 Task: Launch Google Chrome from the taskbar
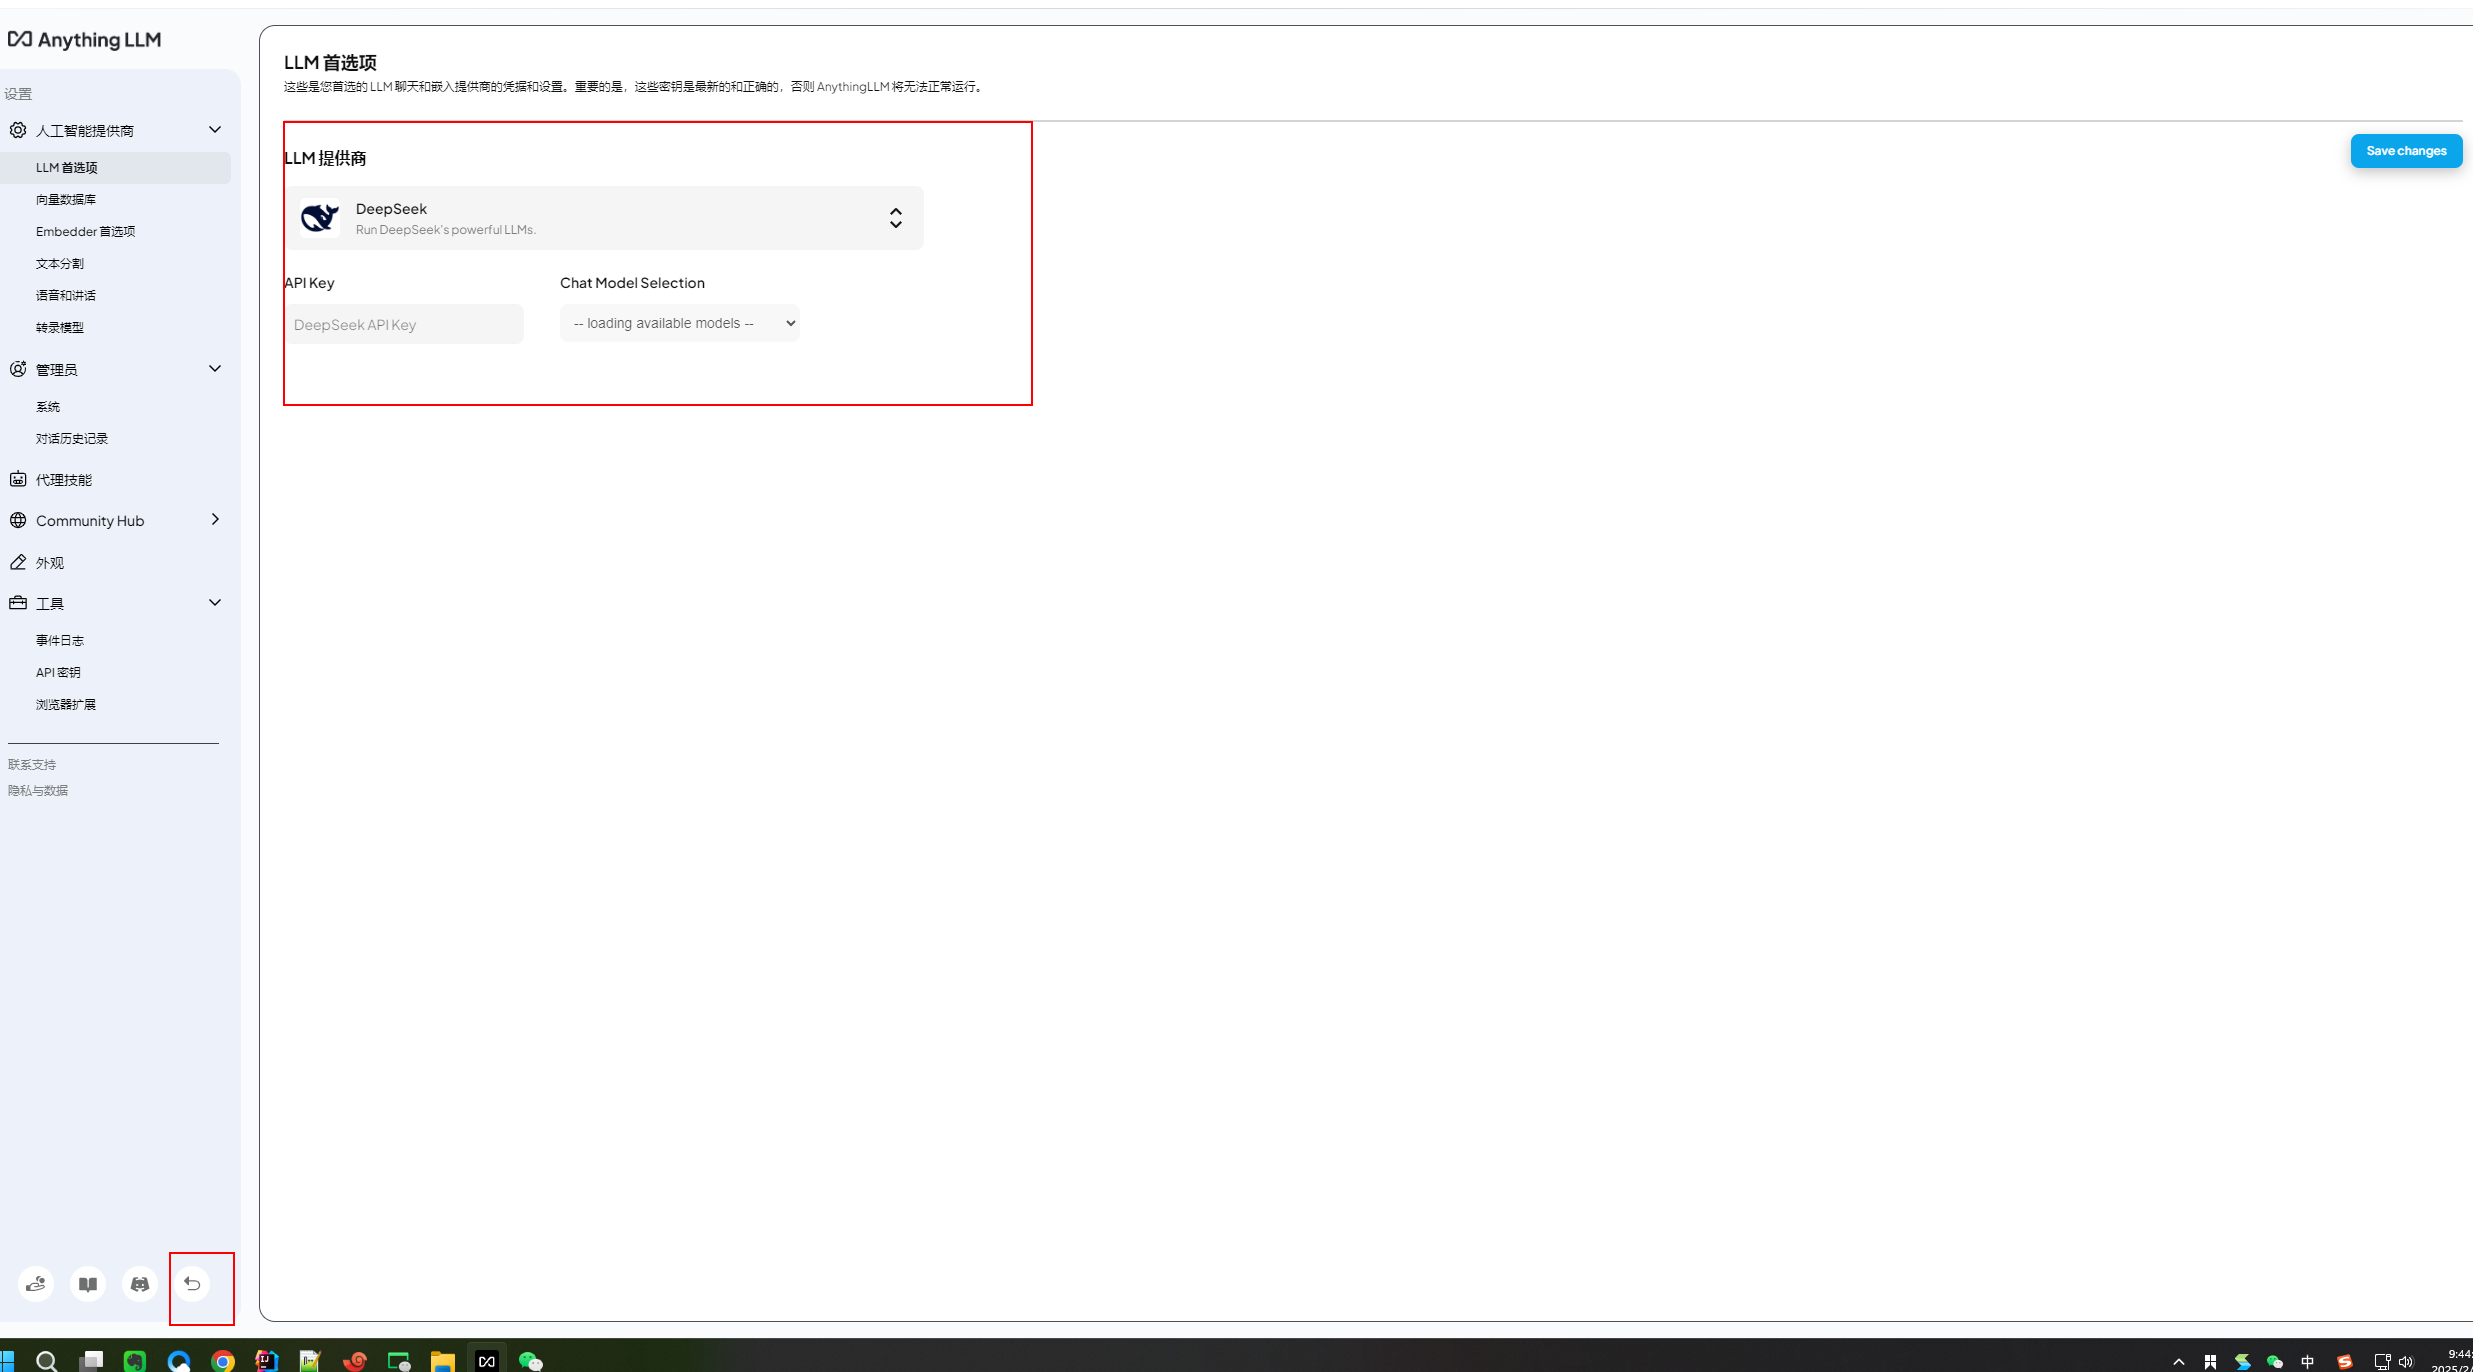[x=223, y=1360]
